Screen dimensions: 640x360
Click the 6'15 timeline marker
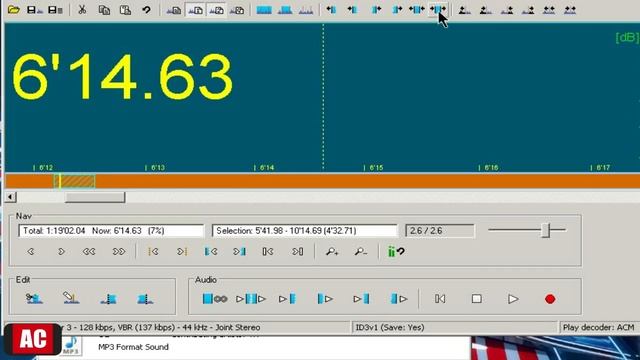374,167
